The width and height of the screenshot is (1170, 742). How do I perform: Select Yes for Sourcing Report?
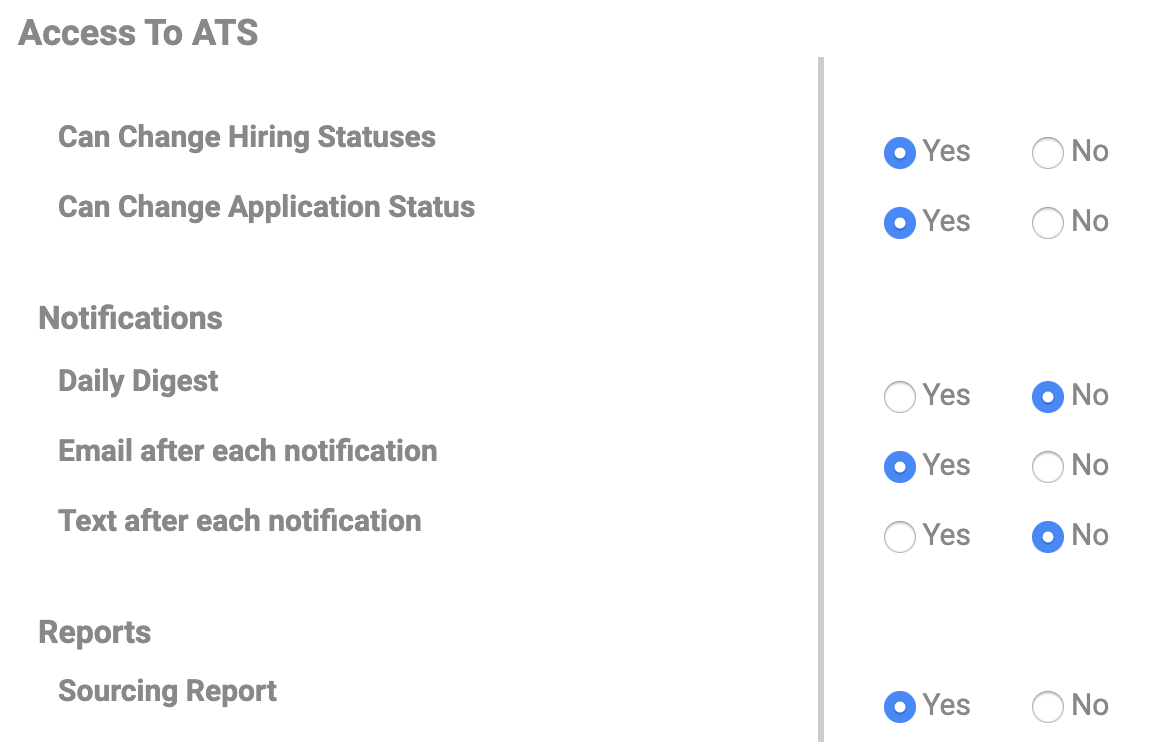900,707
